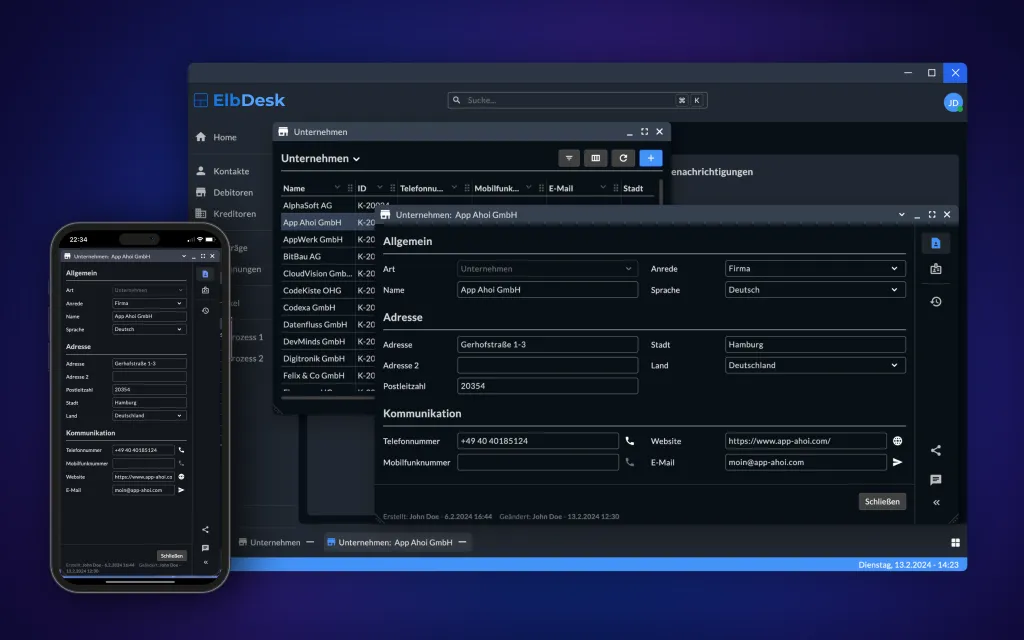The height and width of the screenshot is (640, 1024).
Task: Select the DevMinds GmbH row
Action: [328, 341]
